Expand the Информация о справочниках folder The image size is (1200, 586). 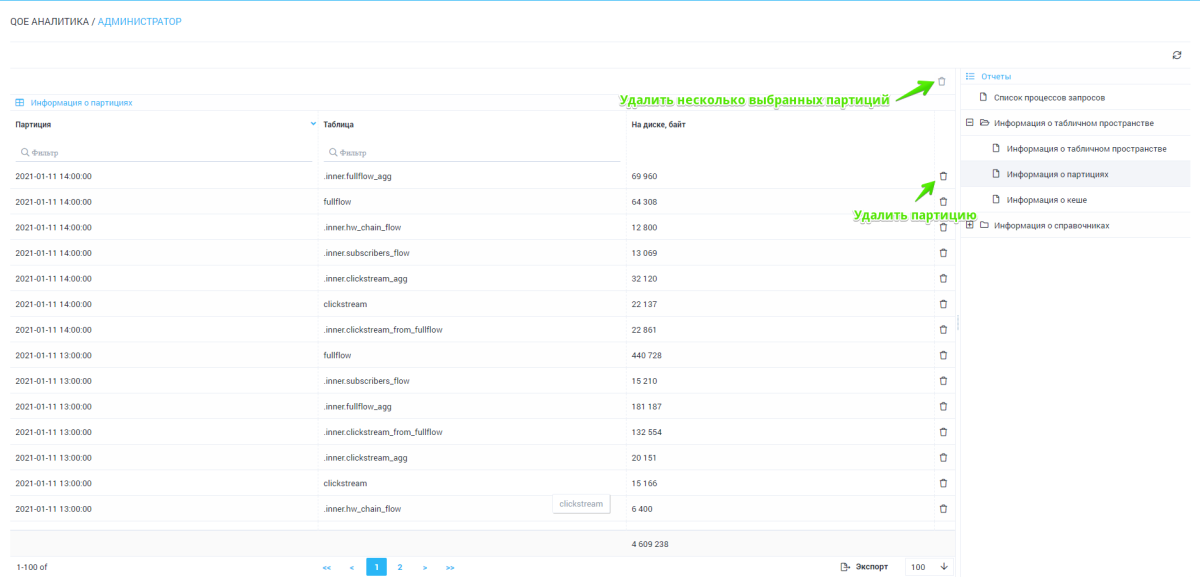pyautogui.click(x=969, y=225)
